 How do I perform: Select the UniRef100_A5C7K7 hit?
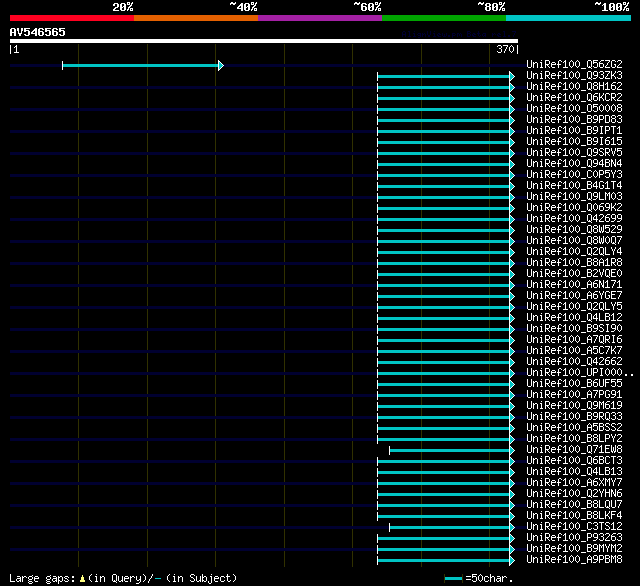[574, 351]
